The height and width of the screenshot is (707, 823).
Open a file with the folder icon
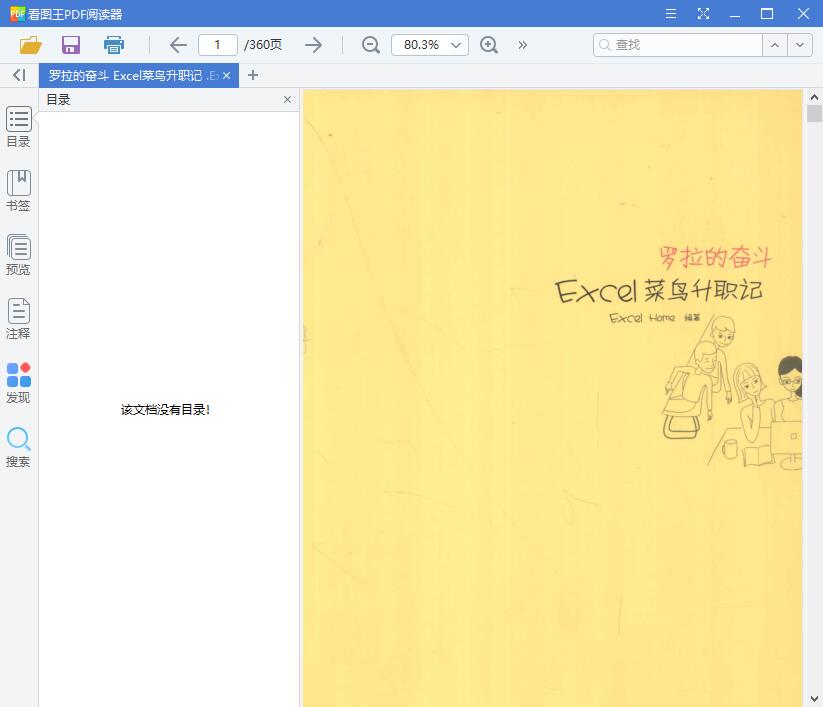pos(30,45)
